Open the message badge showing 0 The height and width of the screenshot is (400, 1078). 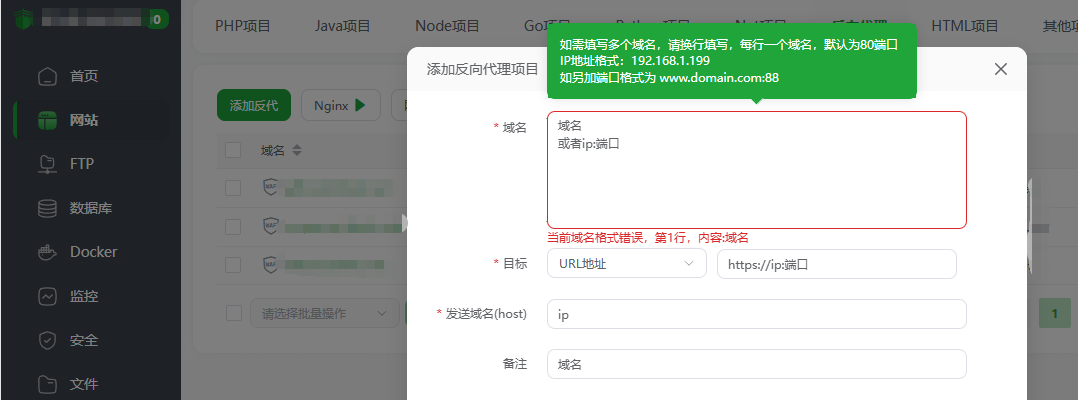[x=157, y=19]
